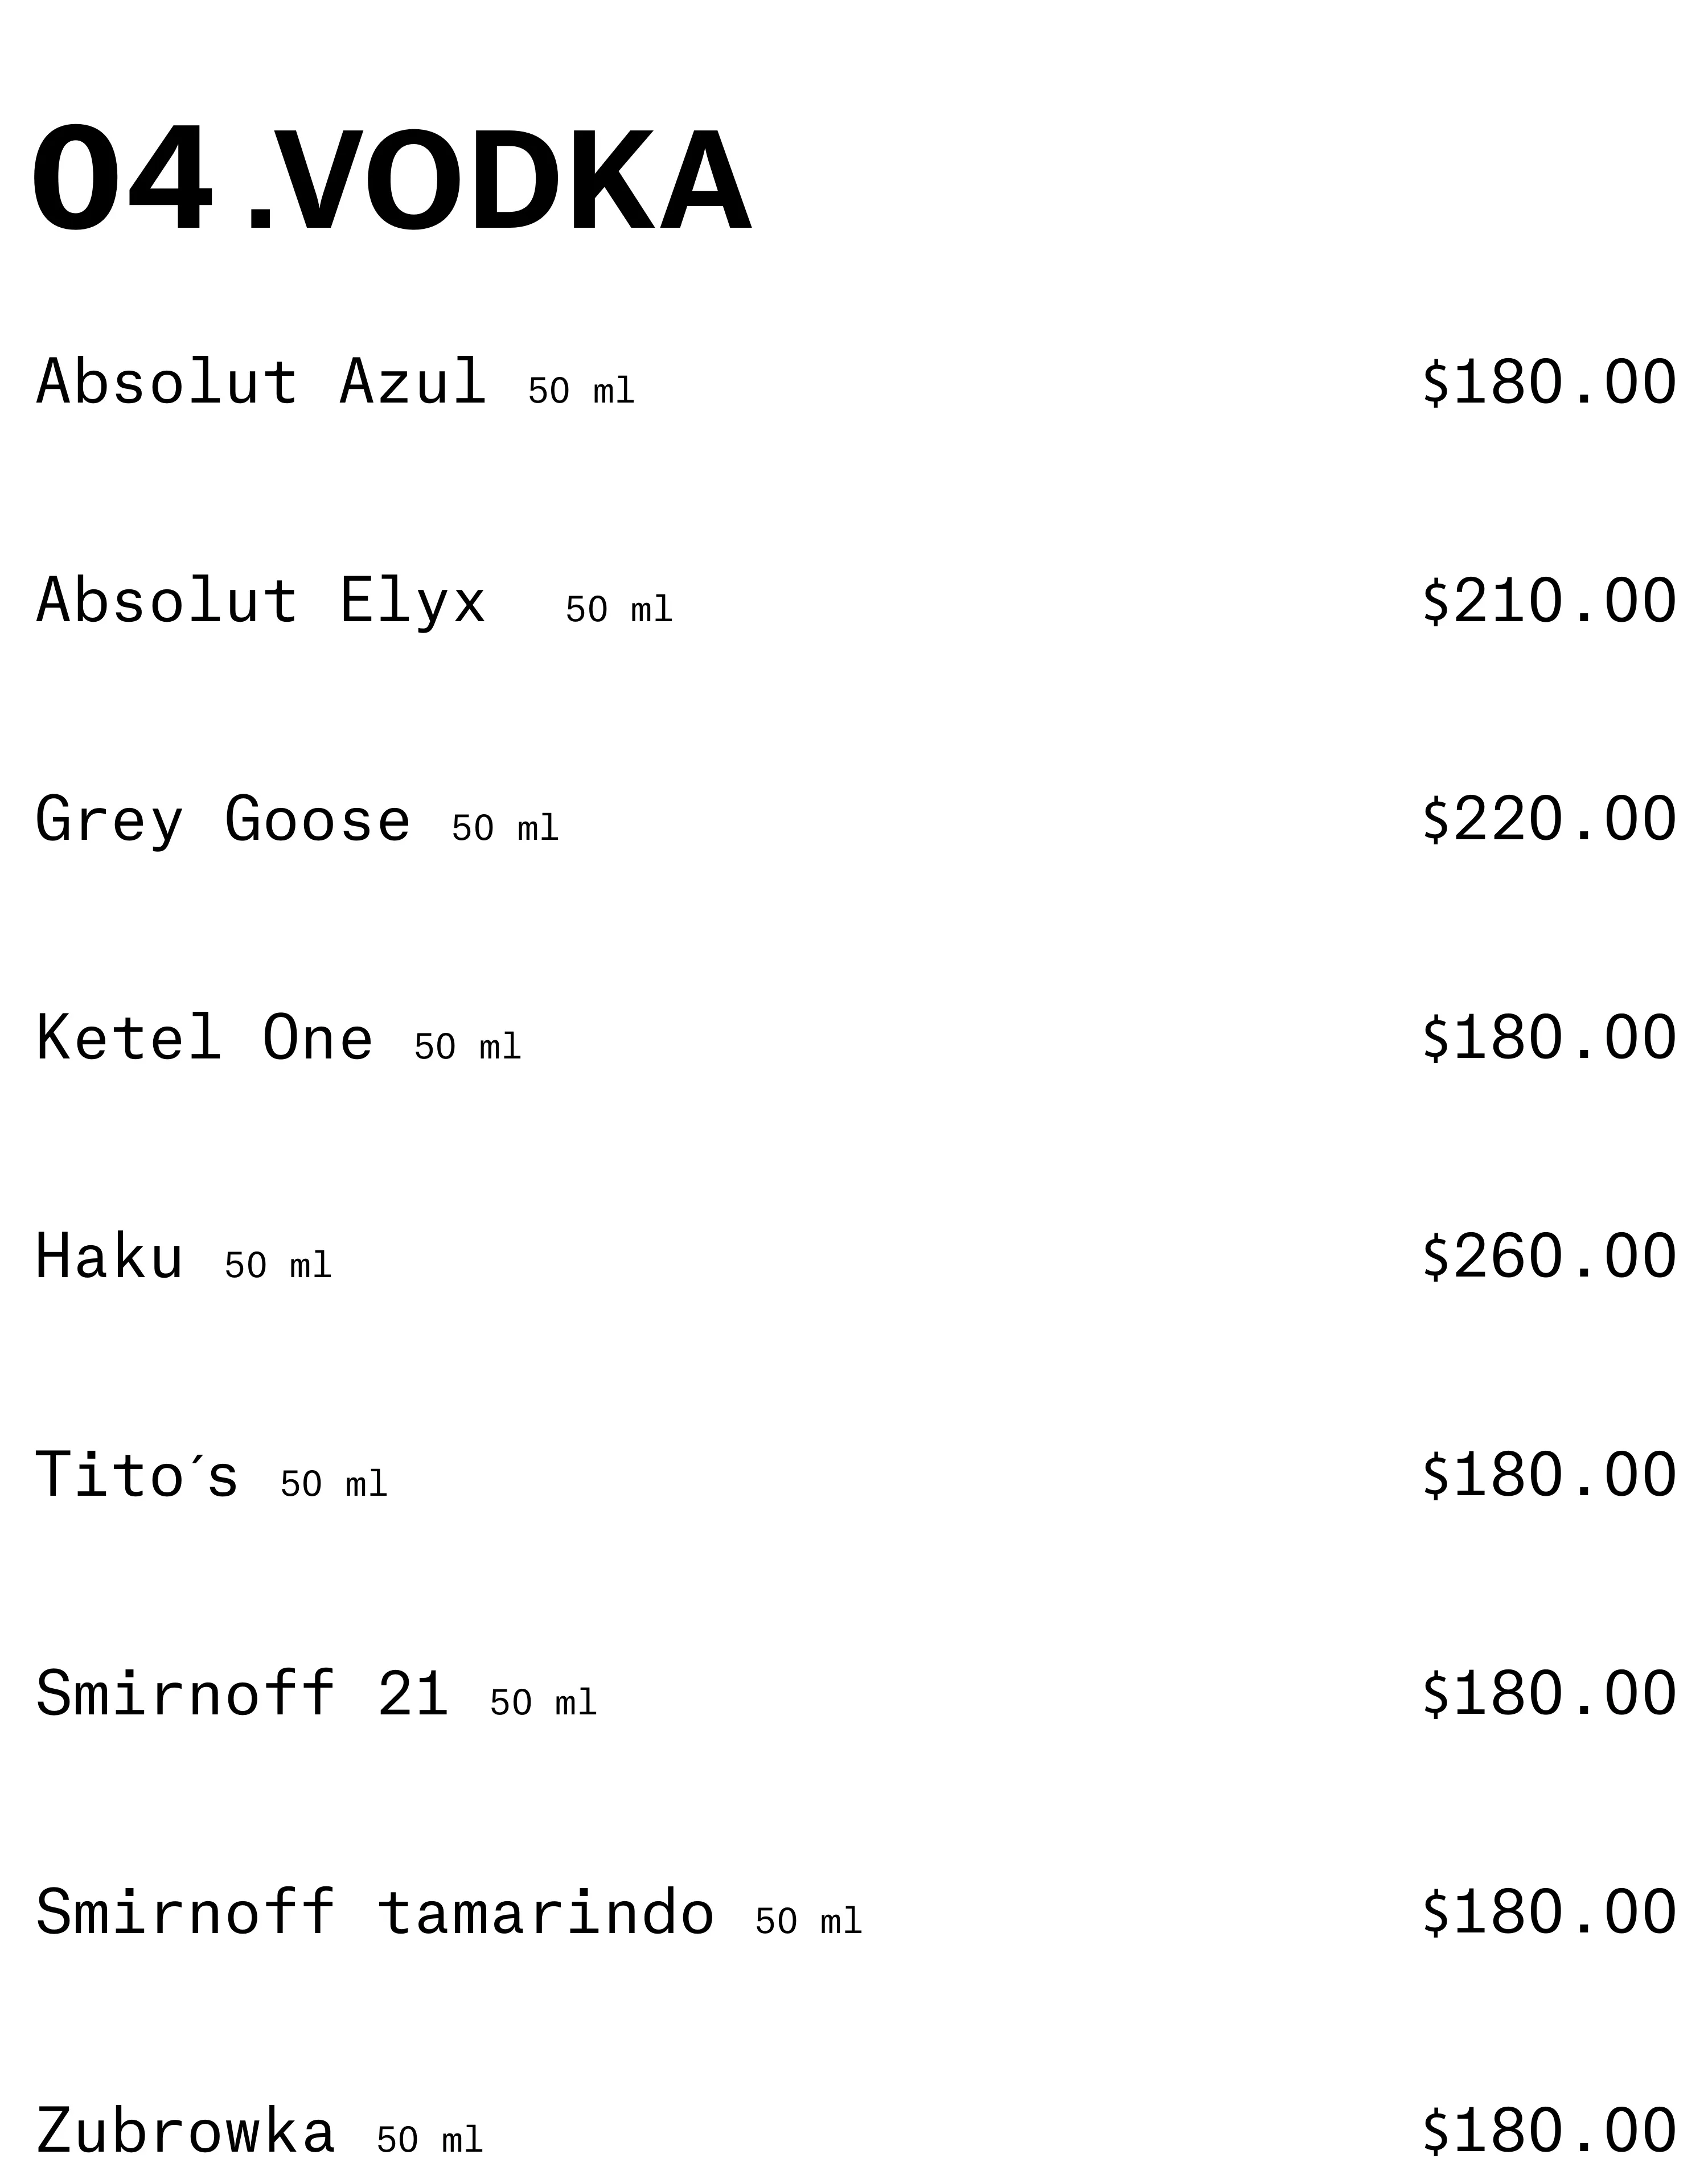
Task: Click the Grey Goose $220.00 price
Action: (x=1549, y=819)
